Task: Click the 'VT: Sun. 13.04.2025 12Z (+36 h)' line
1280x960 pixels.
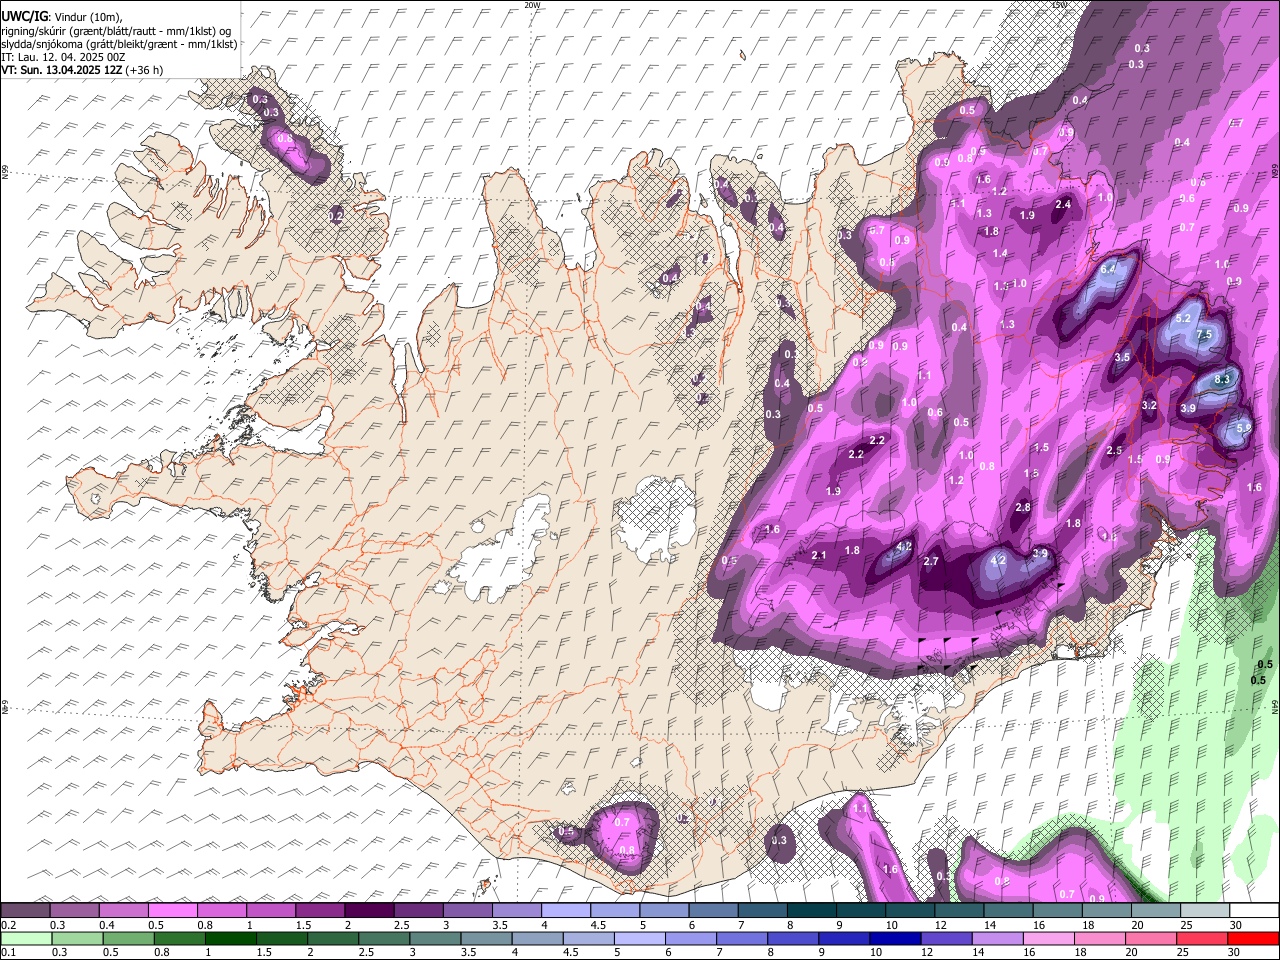Action: coord(82,70)
